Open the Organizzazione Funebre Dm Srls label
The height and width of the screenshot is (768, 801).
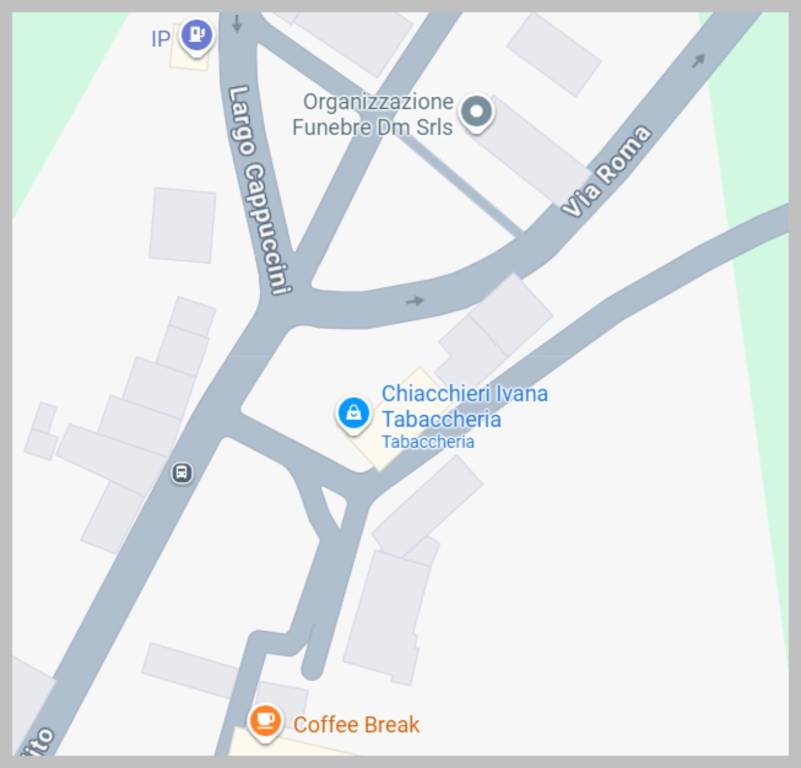tap(373, 114)
